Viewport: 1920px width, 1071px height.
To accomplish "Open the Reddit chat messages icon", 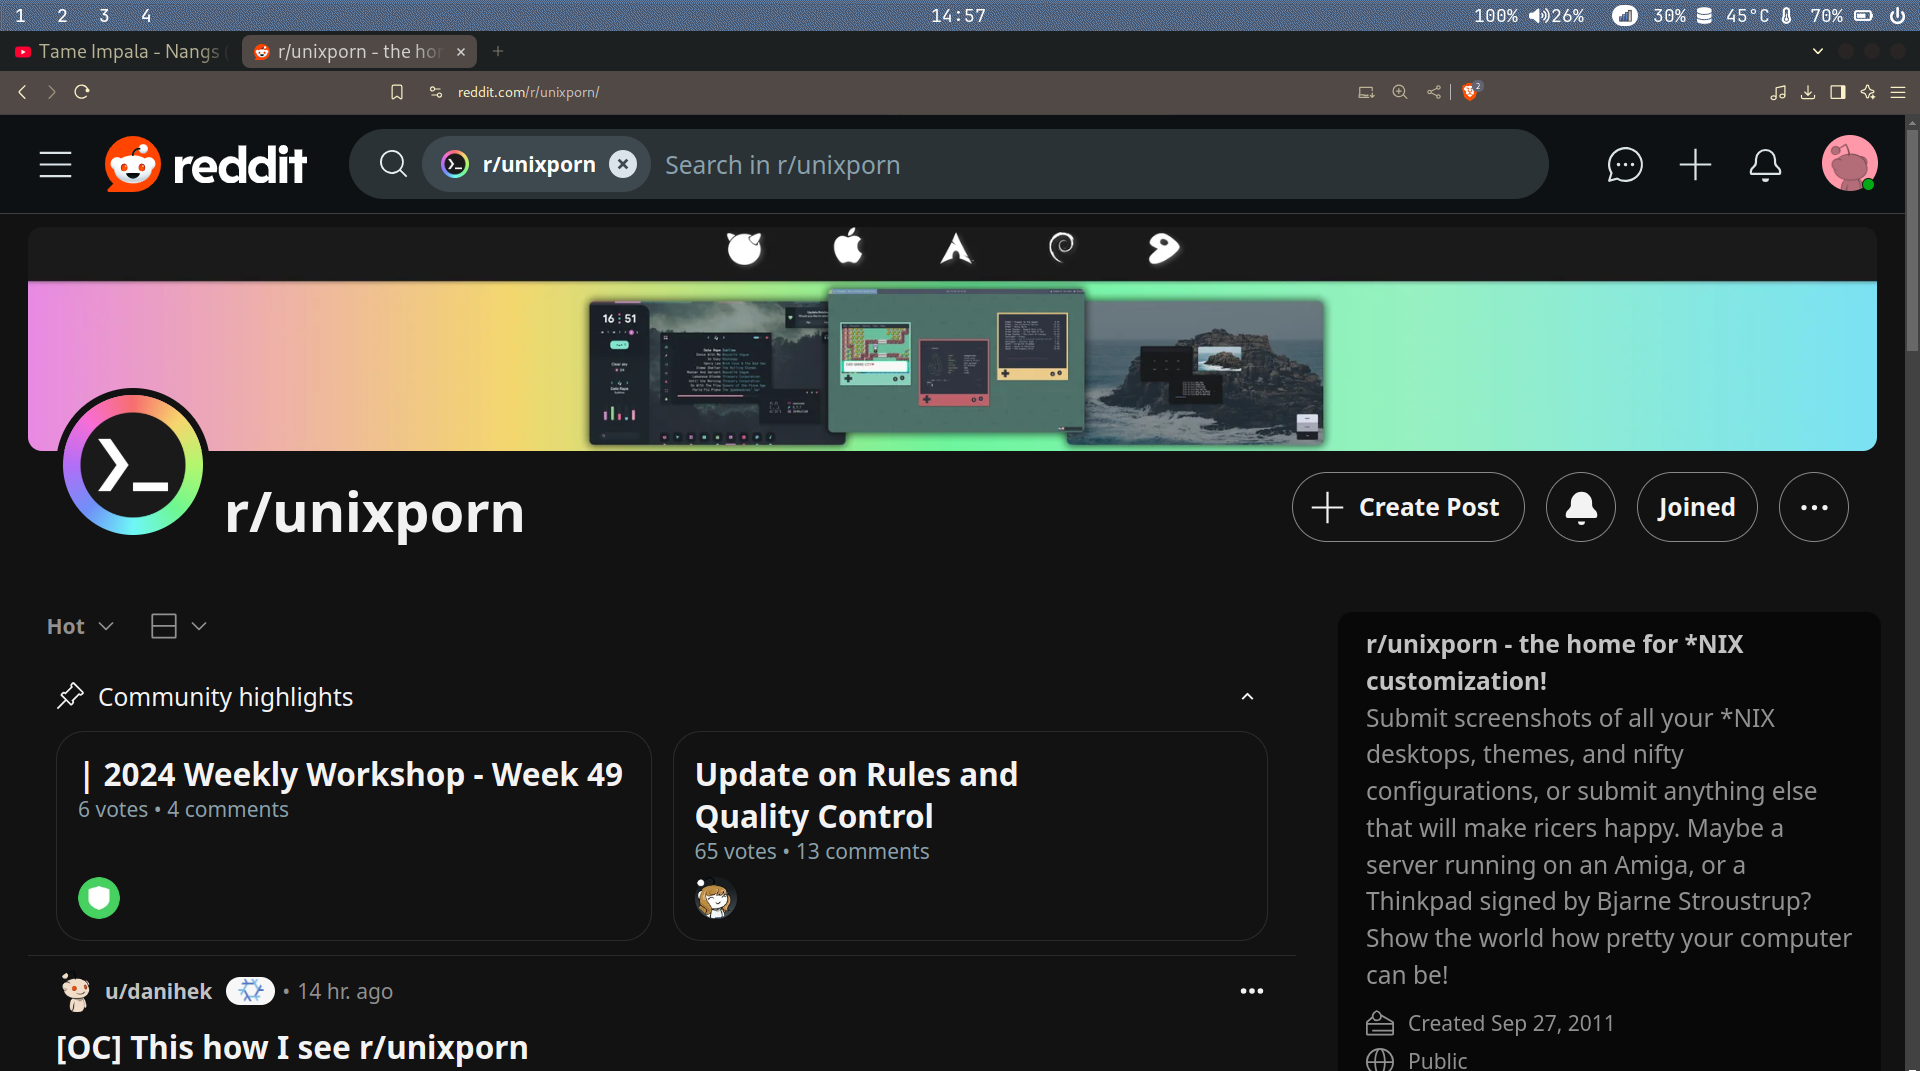I will 1625,164.
